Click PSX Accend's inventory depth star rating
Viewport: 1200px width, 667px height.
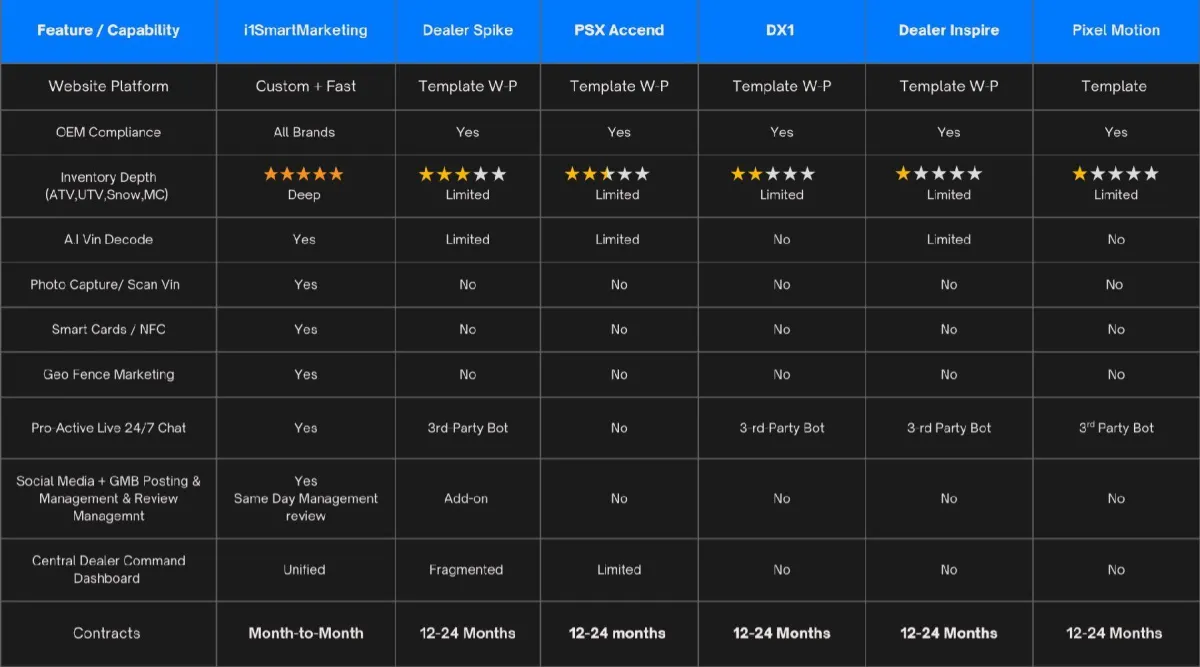607,174
